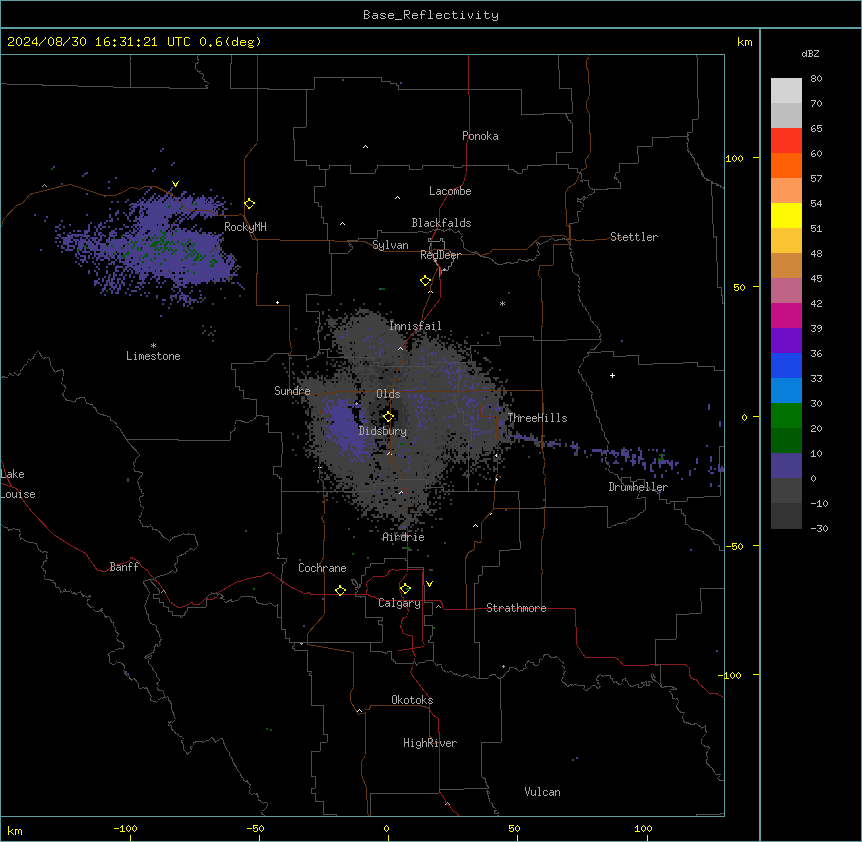Click the white plus marker northwest of Drumheller
Screen dimensions: 862x842
pos(612,375)
